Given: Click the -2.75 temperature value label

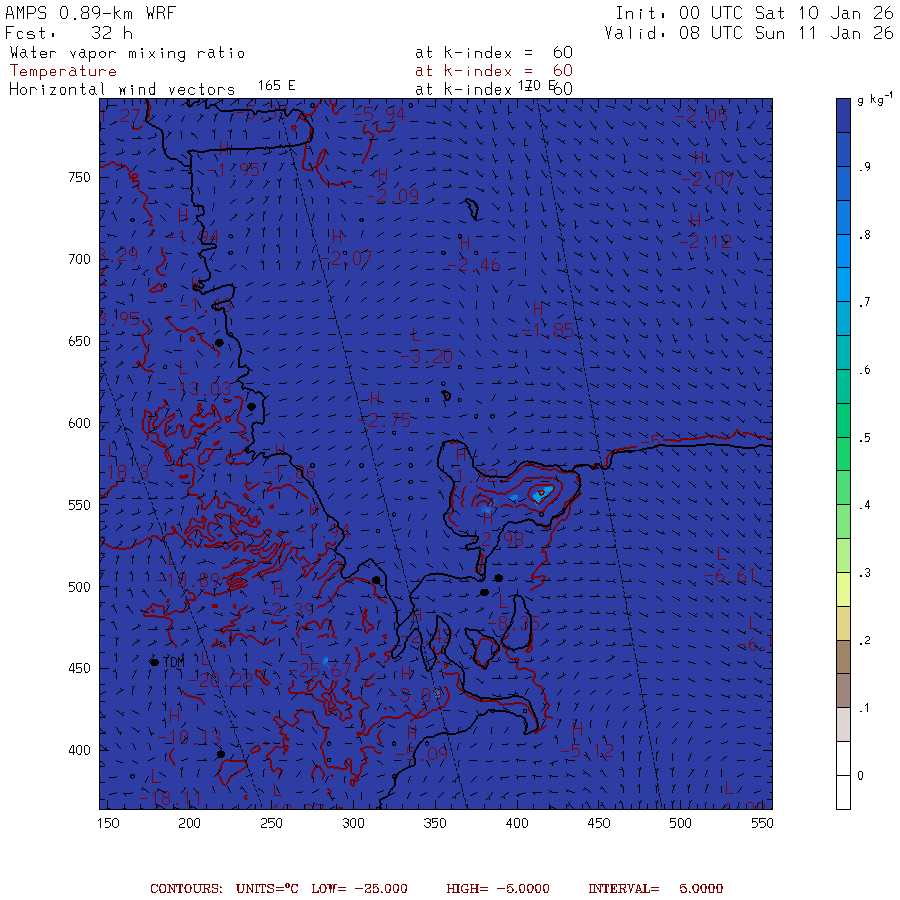Looking at the screenshot, I should coord(389,422).
